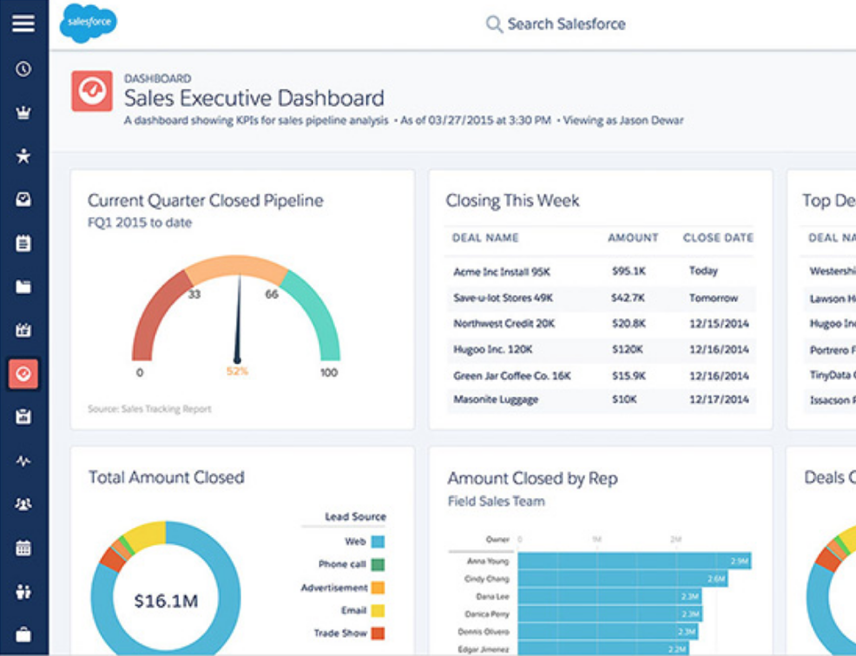856x656 pixels.
Task: Open the Acme Inc Install 95K deal
Action: (x=502, y=272)
